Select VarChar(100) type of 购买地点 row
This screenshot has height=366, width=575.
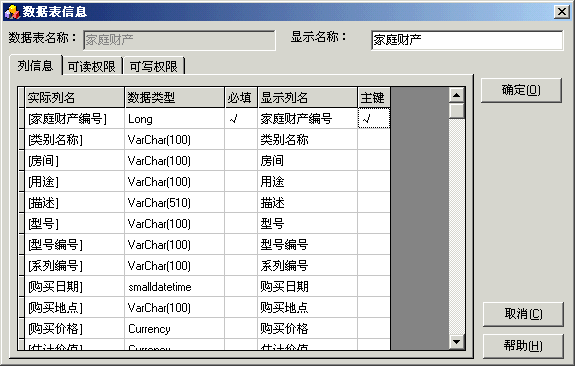coord(175,307)
